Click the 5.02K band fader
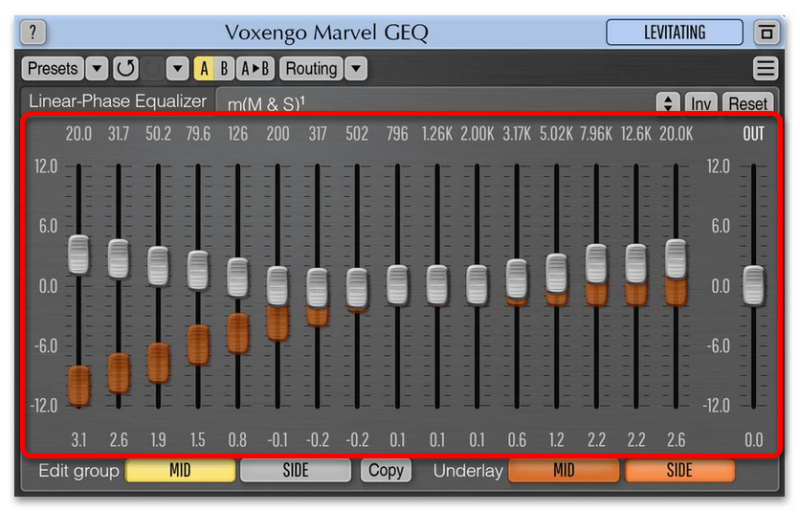The height and width of the screenshot is (512, 800). pos(557,273)
